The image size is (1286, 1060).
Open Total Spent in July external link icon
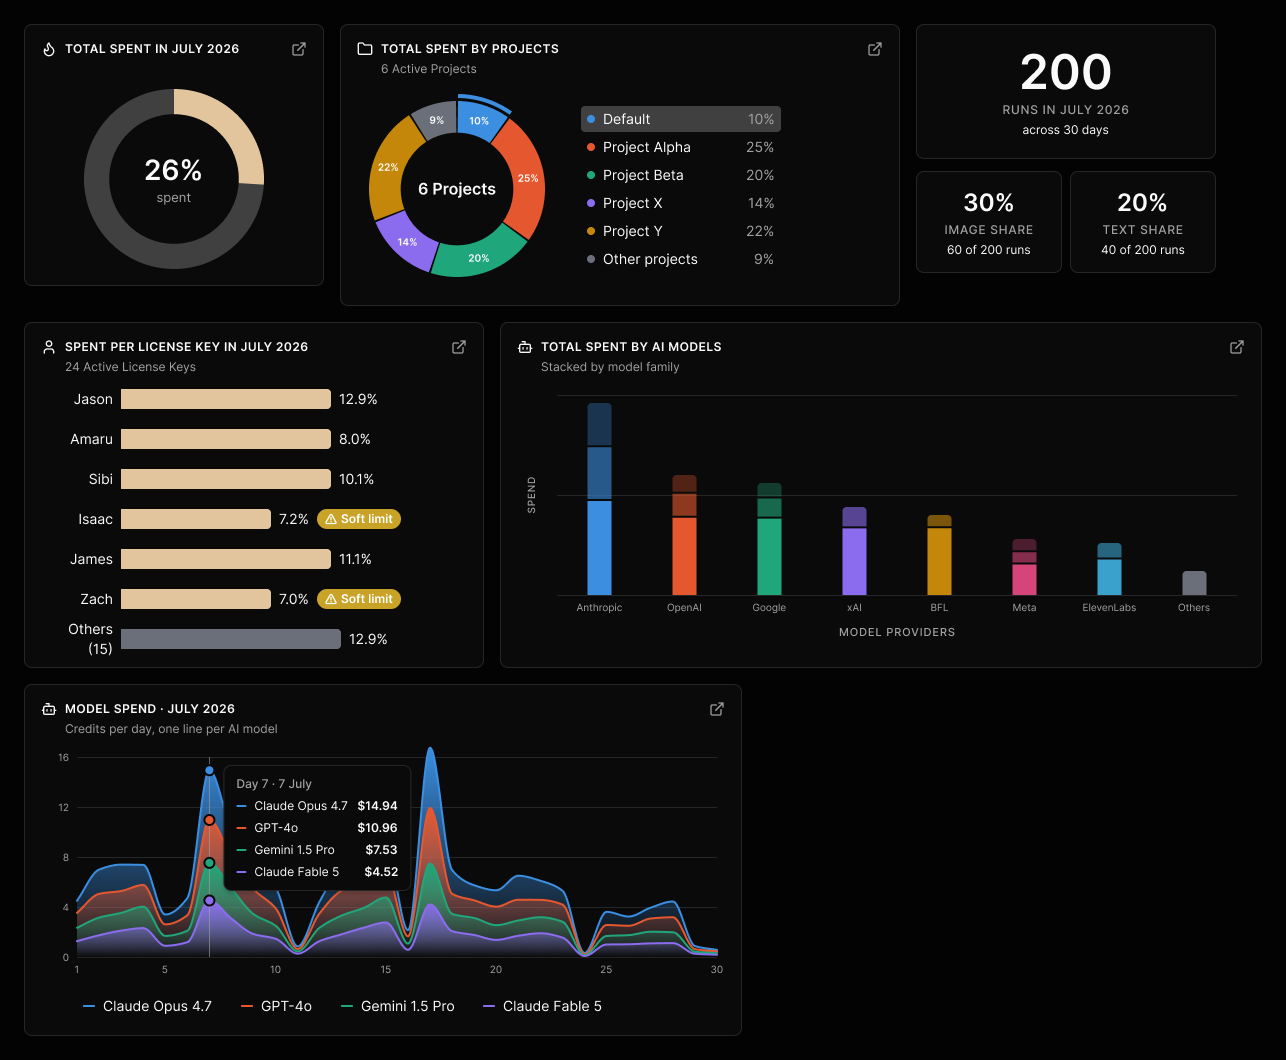(x=299, y=49)
